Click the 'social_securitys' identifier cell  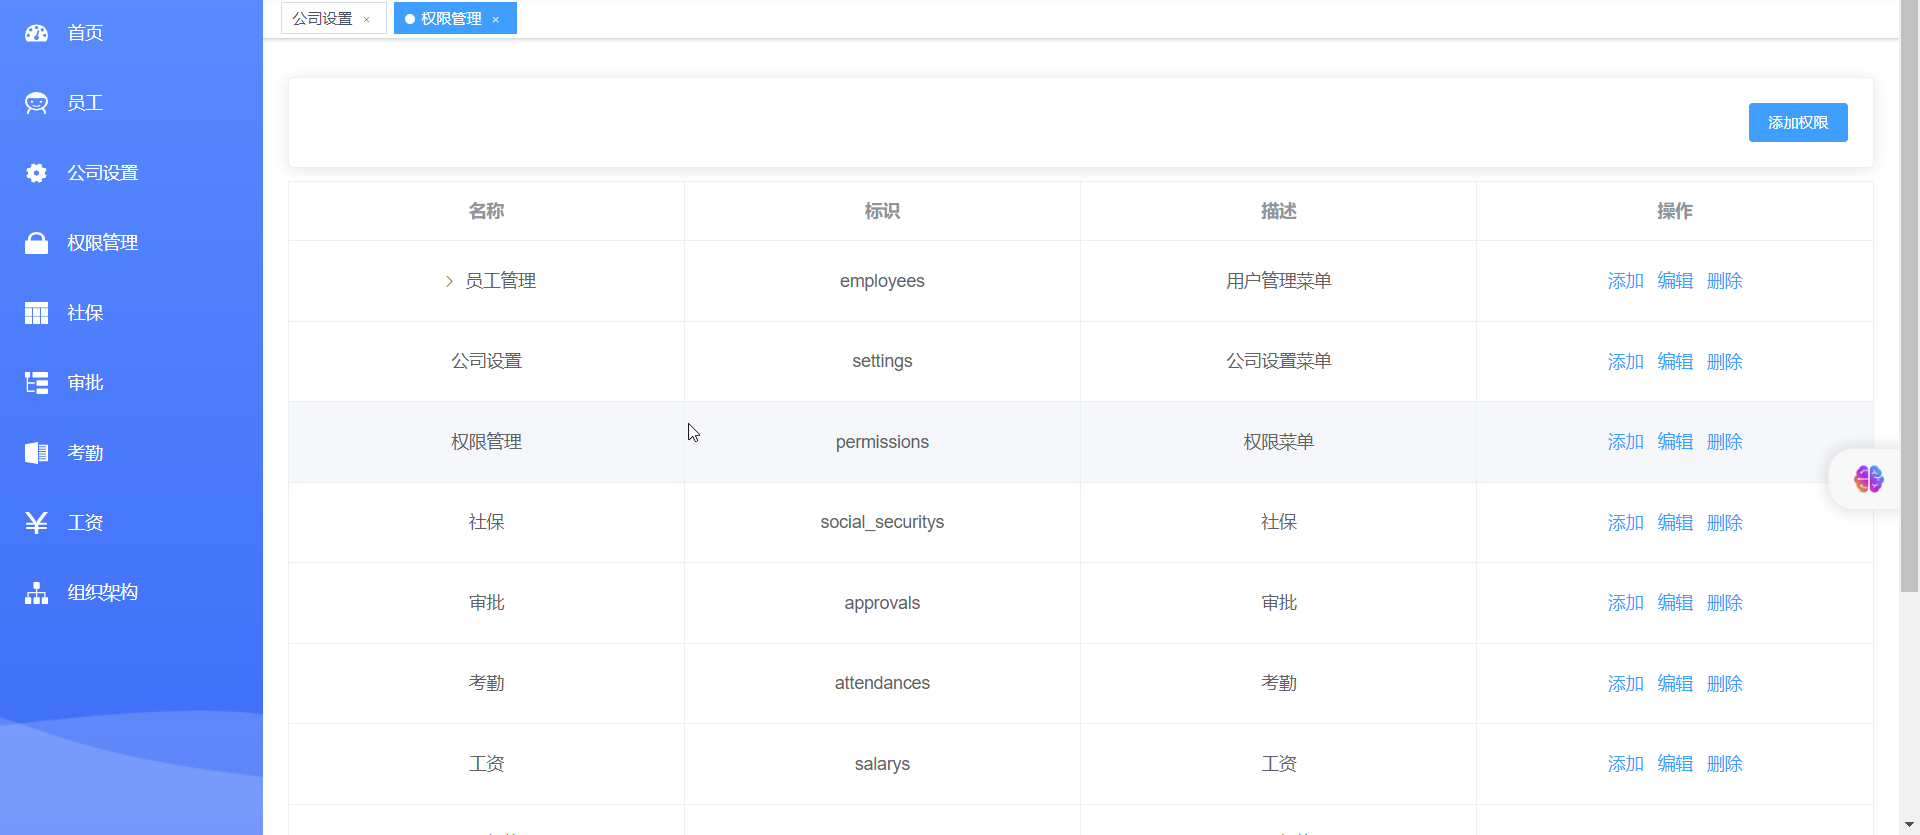pyautogui.click(x=882, y=522)
